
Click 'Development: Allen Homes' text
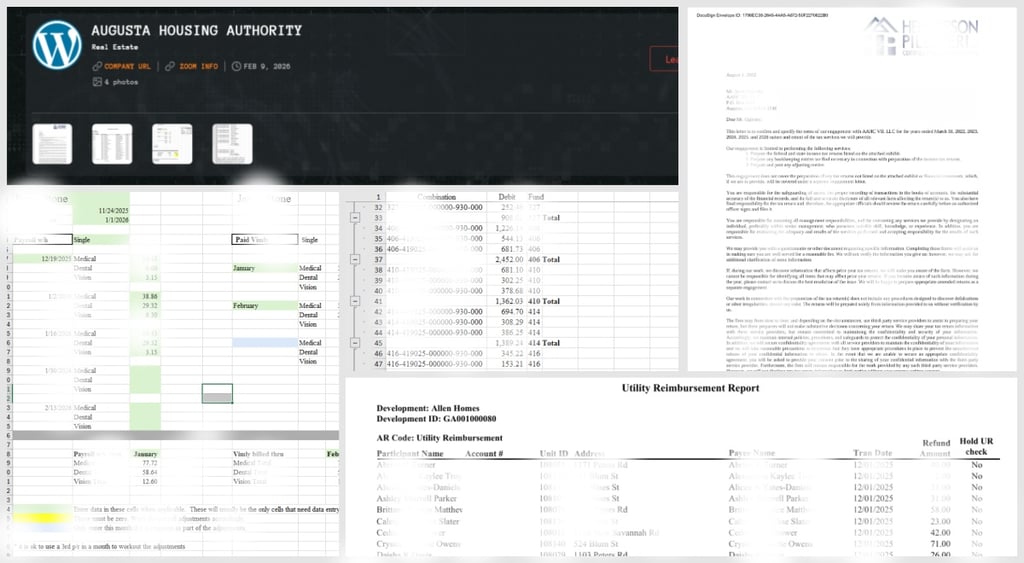pos(428,408)
